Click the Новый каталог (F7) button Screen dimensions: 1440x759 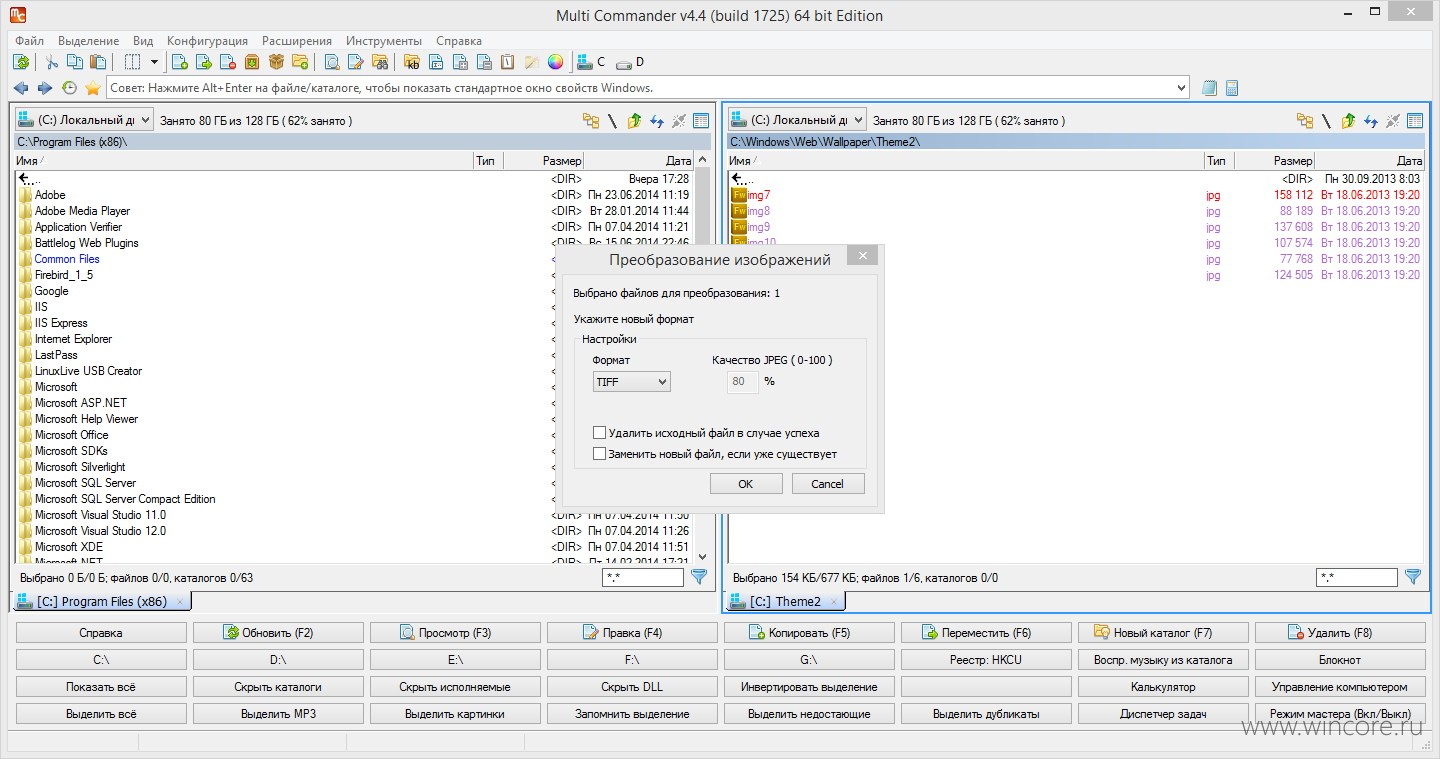coord(1163,633)
